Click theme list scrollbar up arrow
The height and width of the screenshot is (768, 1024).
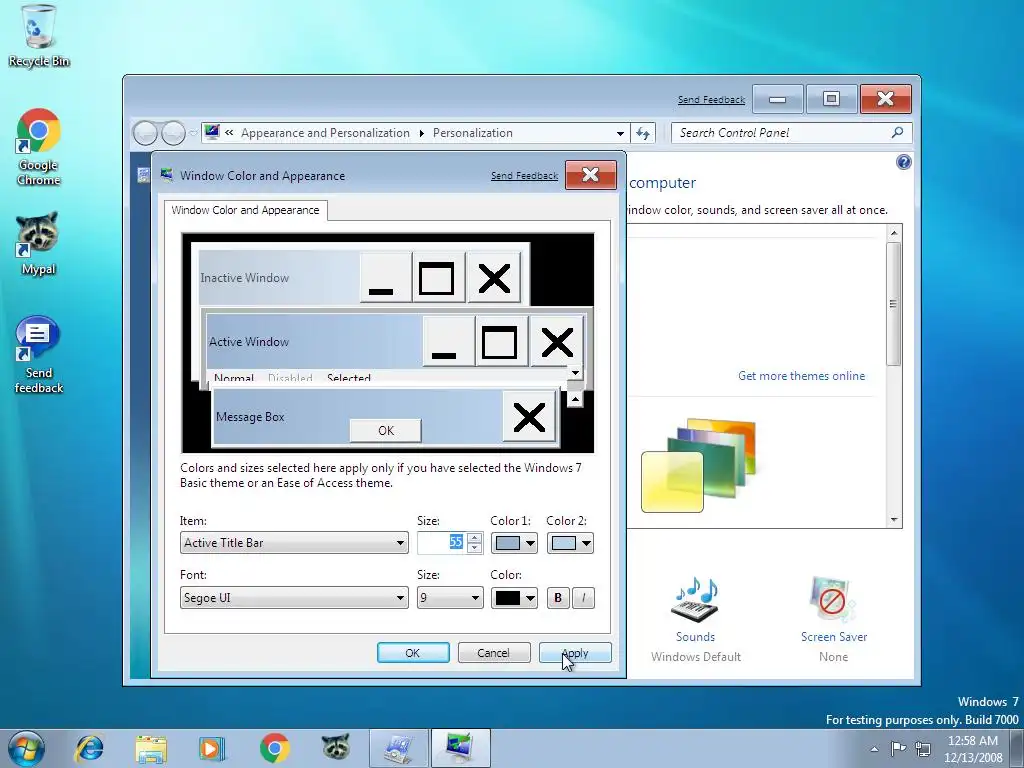pos(894,232)
